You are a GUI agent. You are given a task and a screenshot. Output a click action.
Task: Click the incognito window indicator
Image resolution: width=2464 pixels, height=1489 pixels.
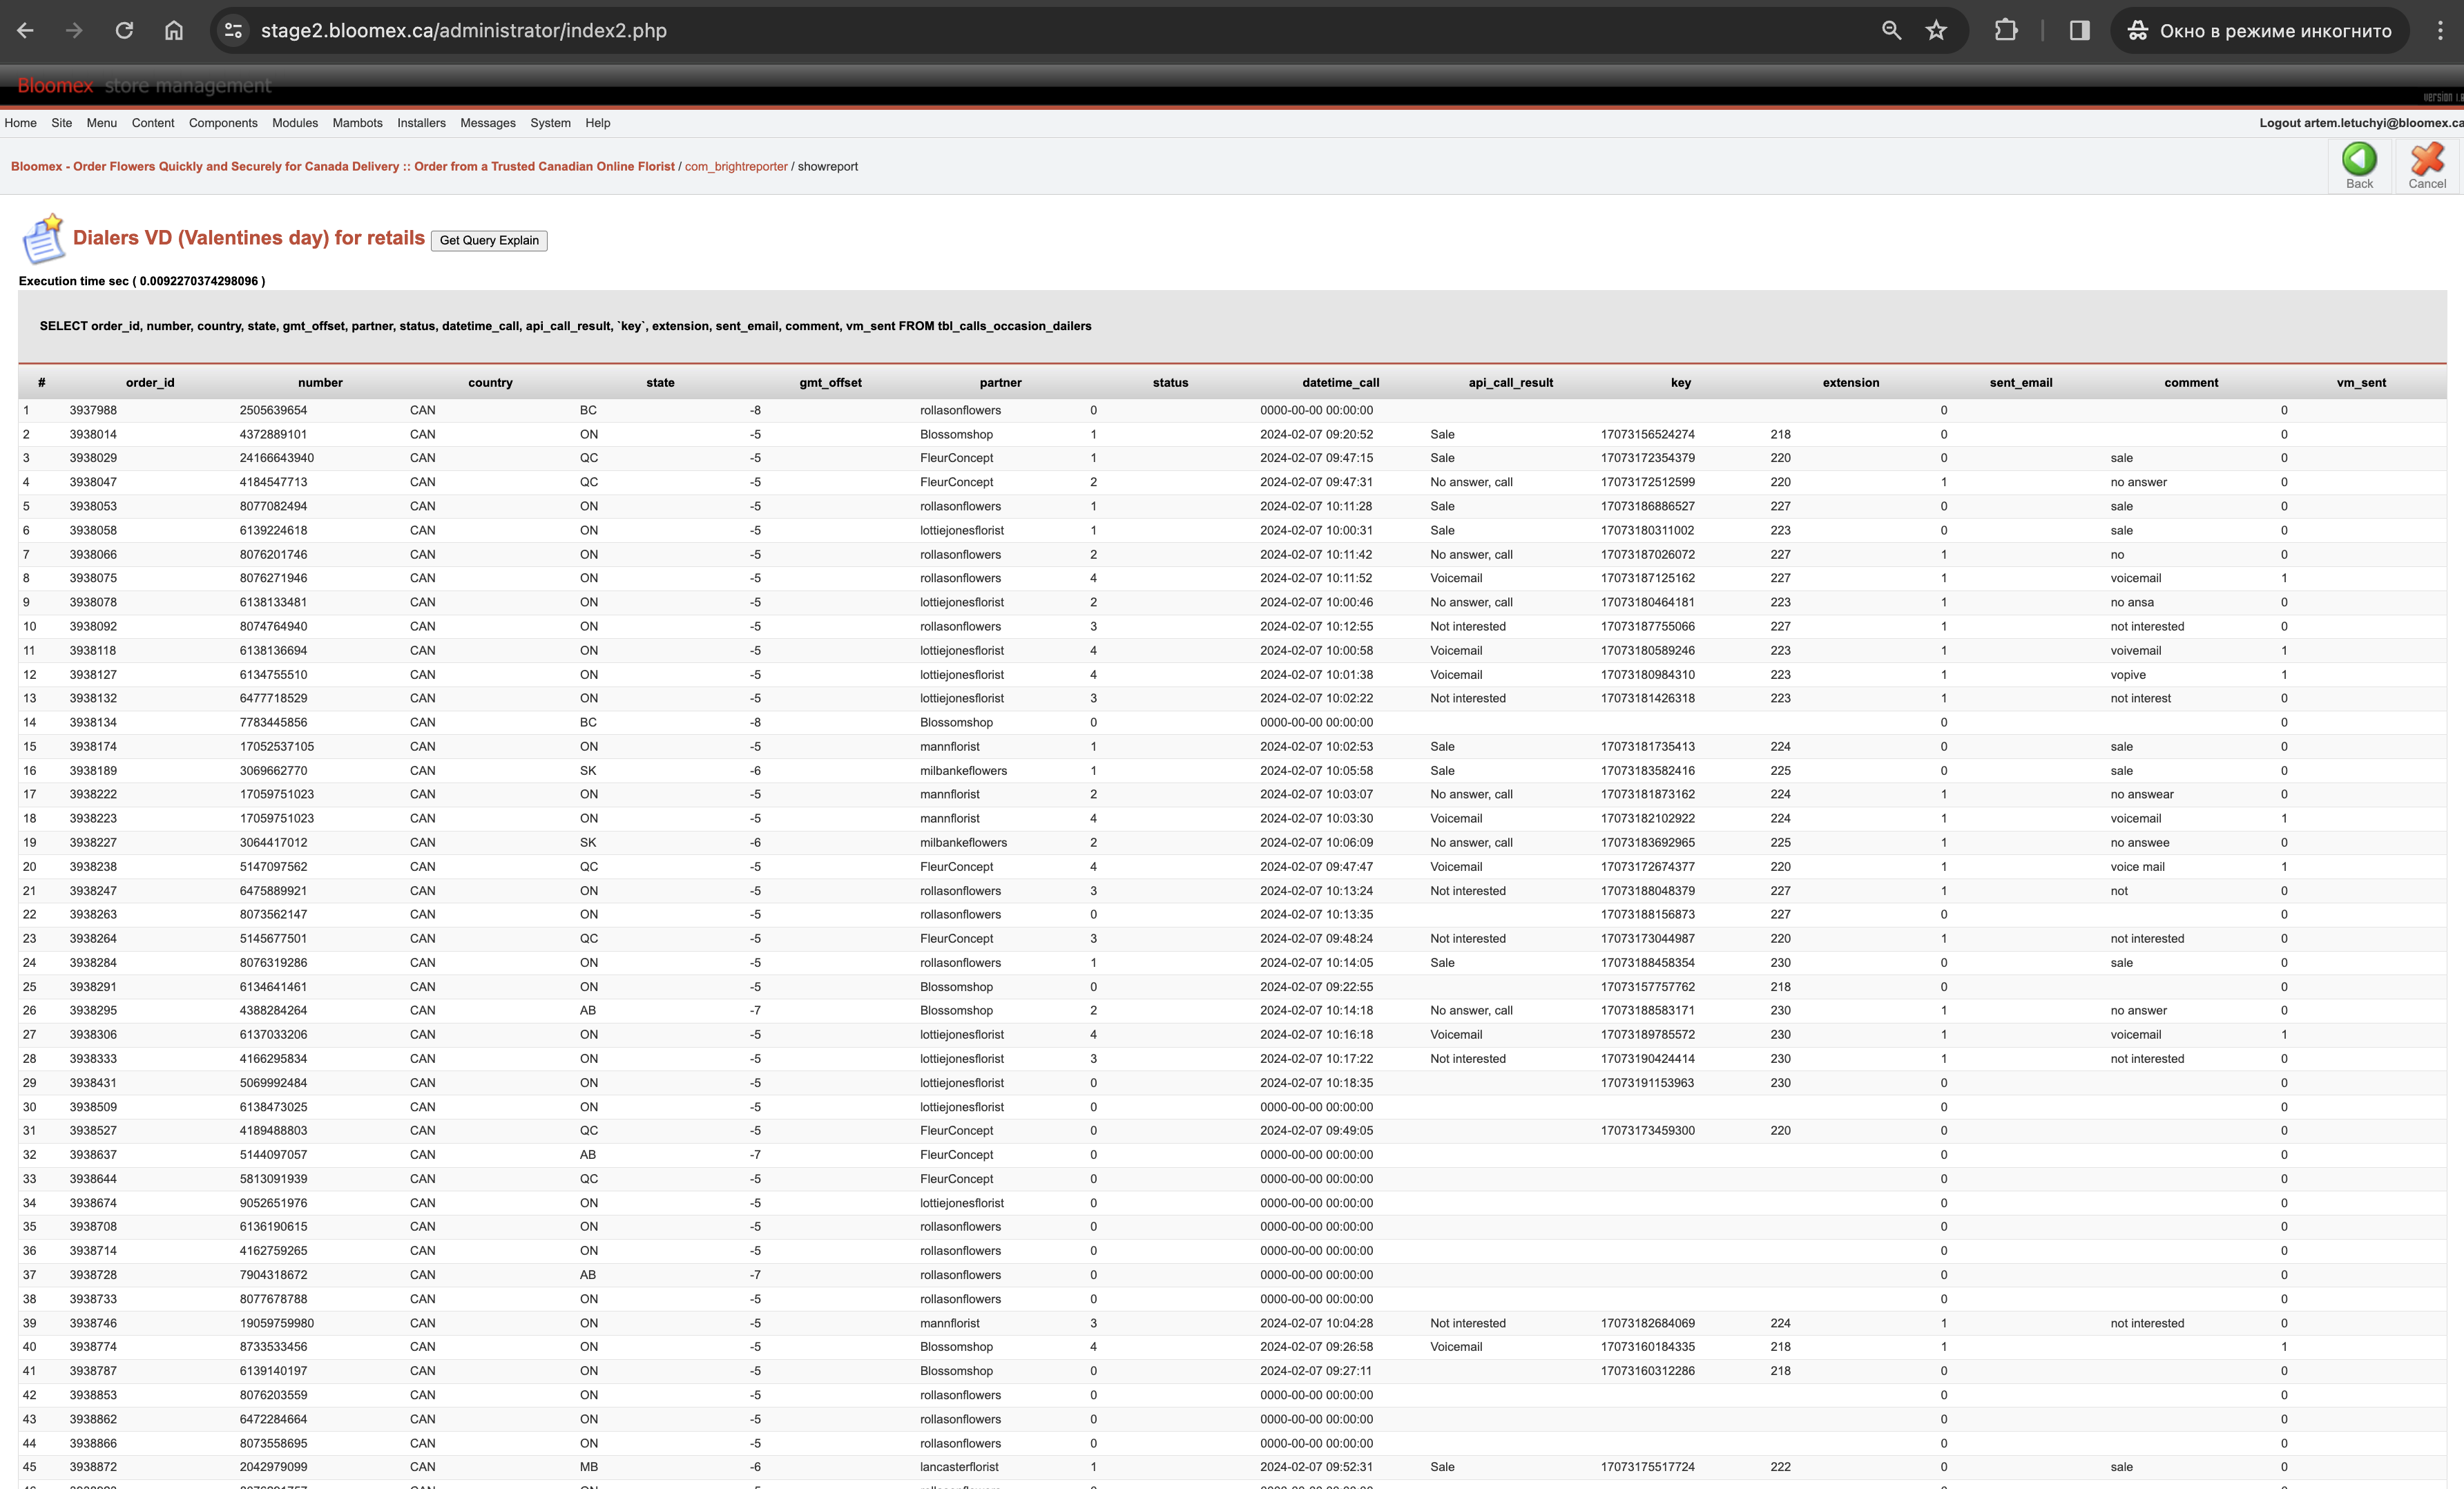pos(2260,31)
